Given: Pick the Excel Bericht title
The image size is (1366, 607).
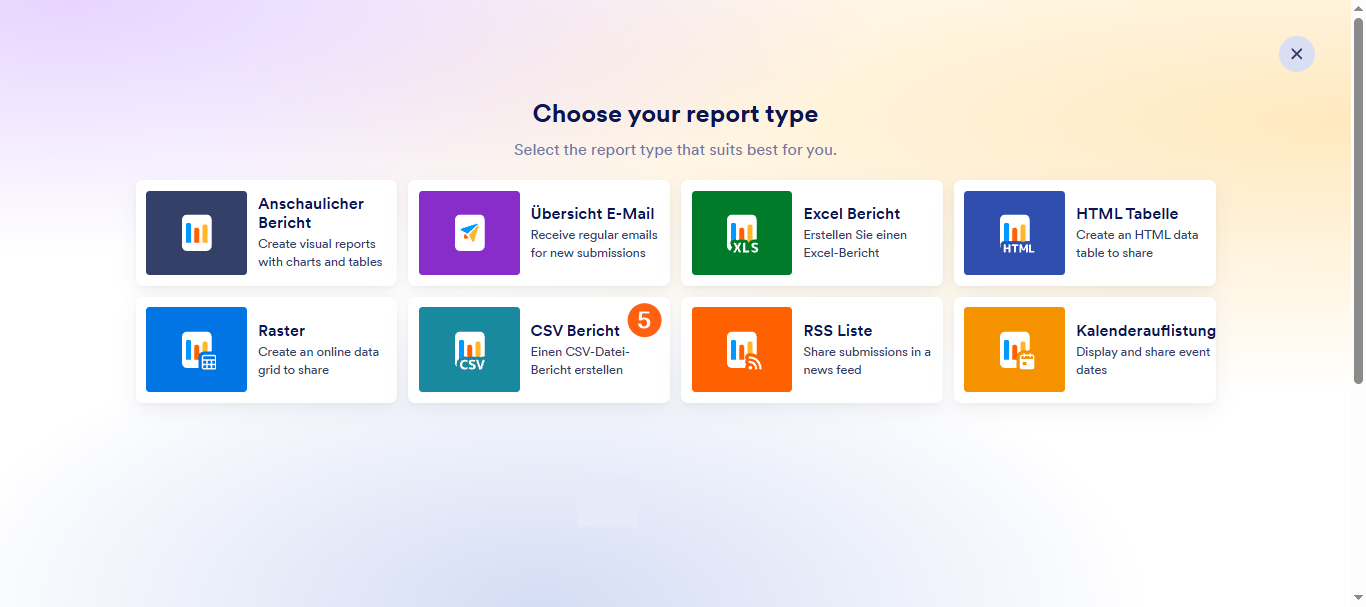Looking at the screenshot, I should click(x=852, y=214).
